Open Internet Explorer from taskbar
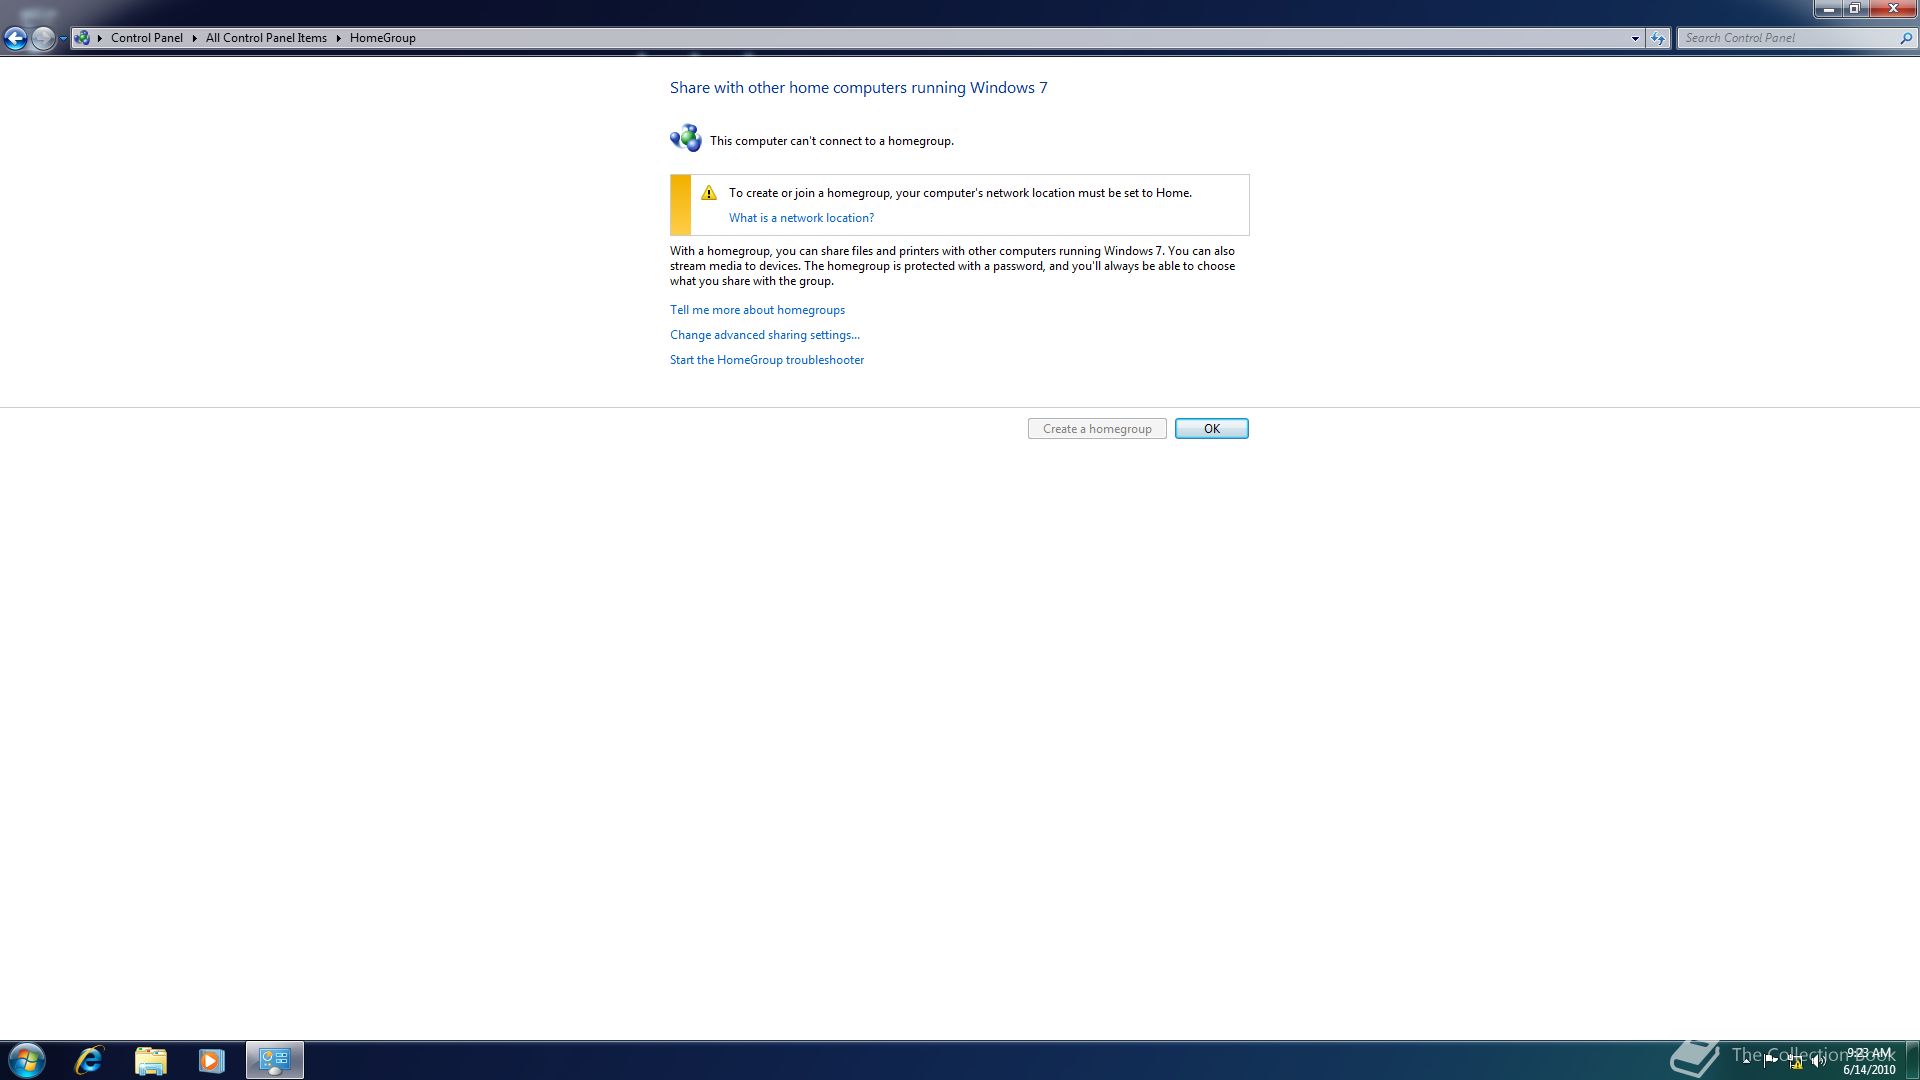Viewport: 1920px width, 1080px height. click(x=89, y=1060)
